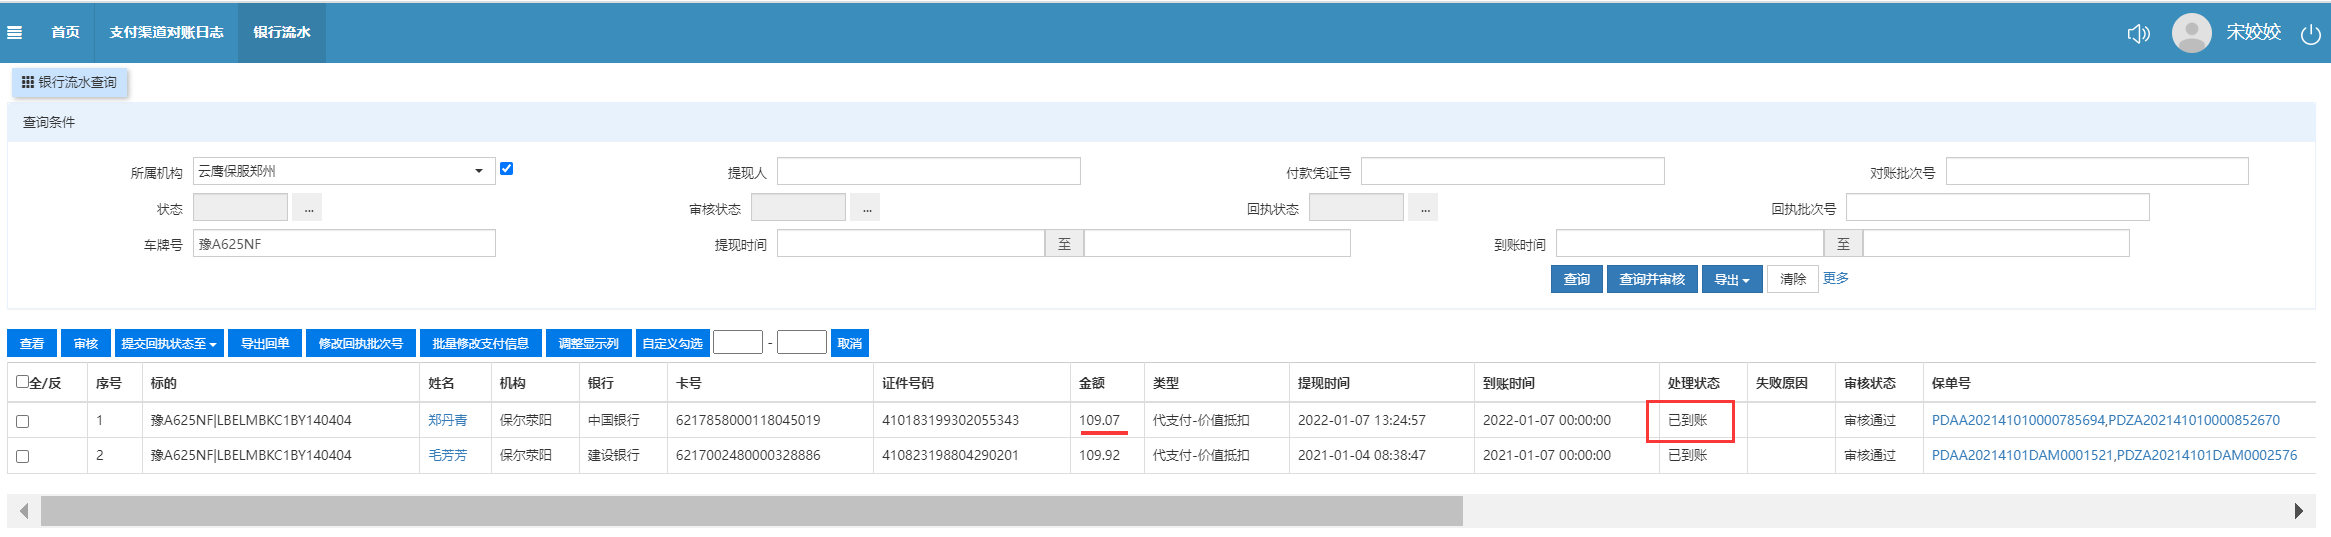Click 已到账 status in row 1

pos(1688,420)
